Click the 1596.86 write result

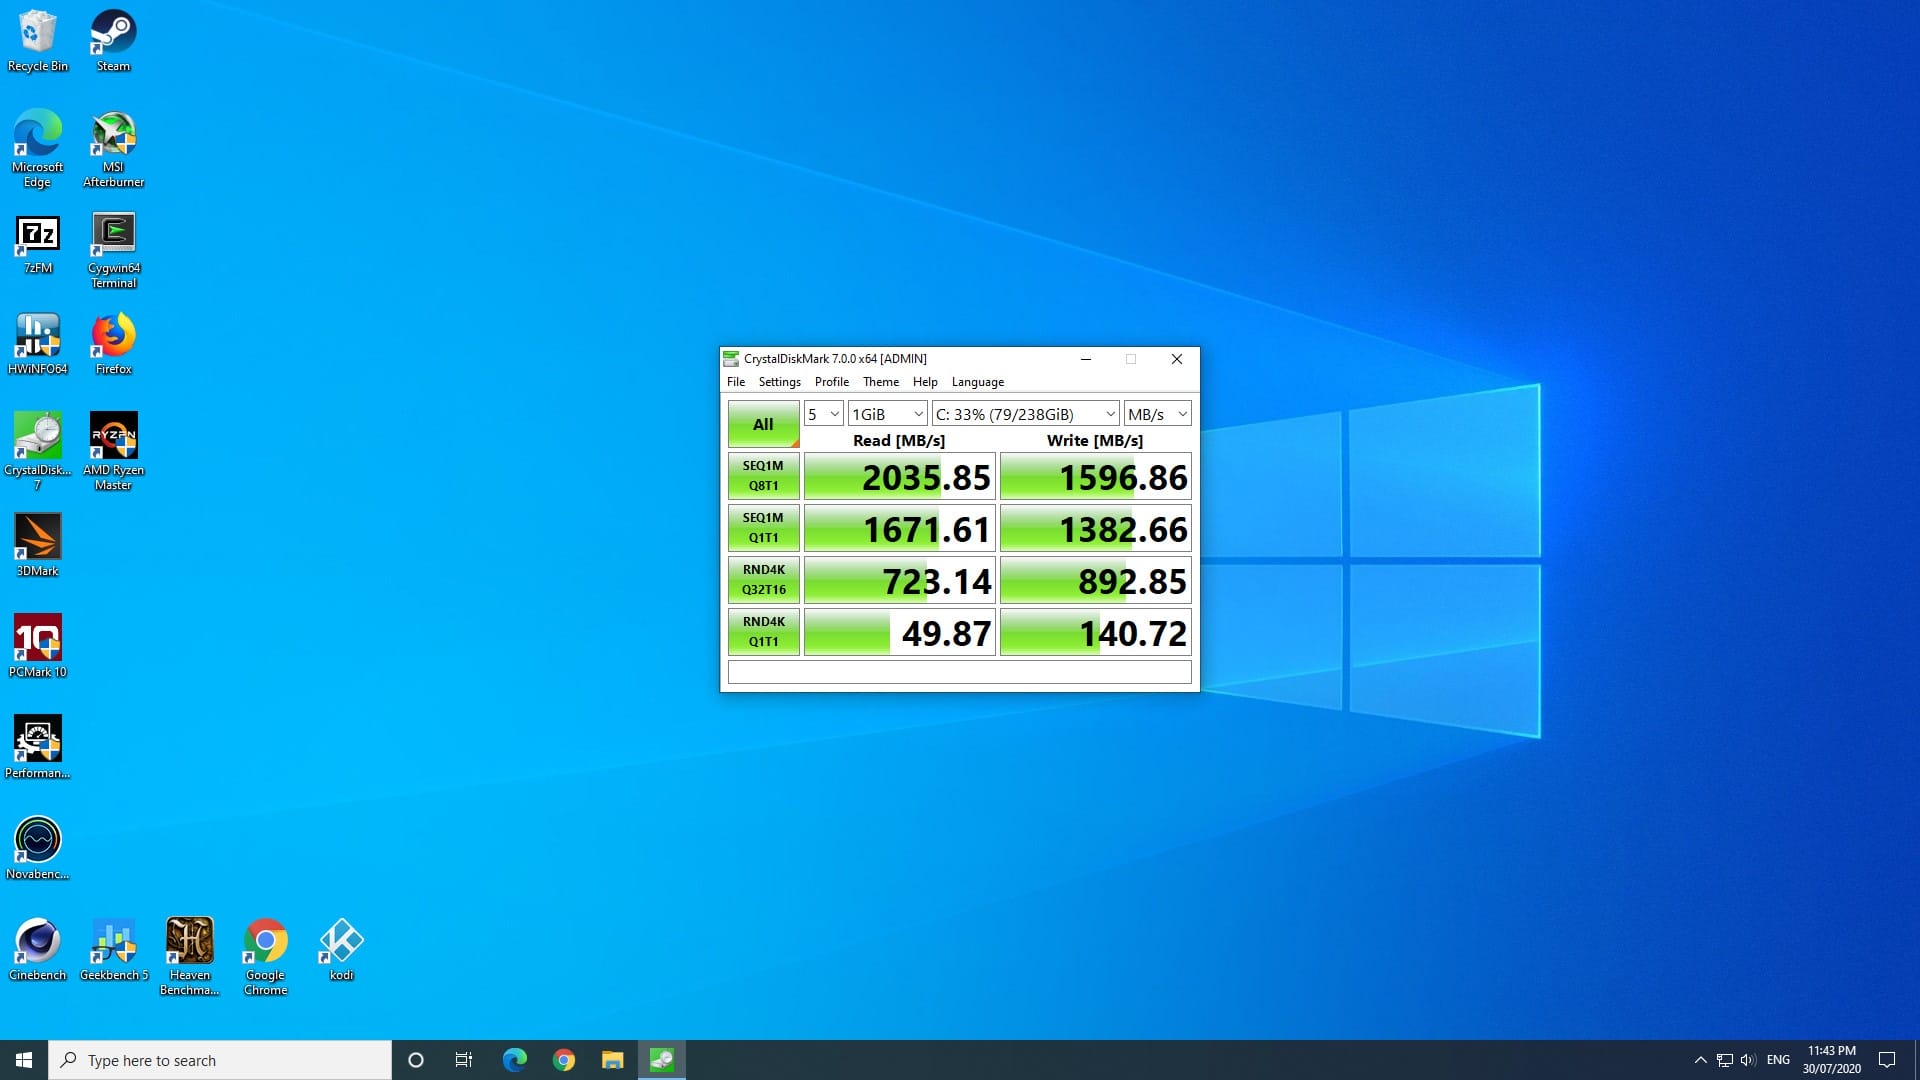tap(1095, 477)
